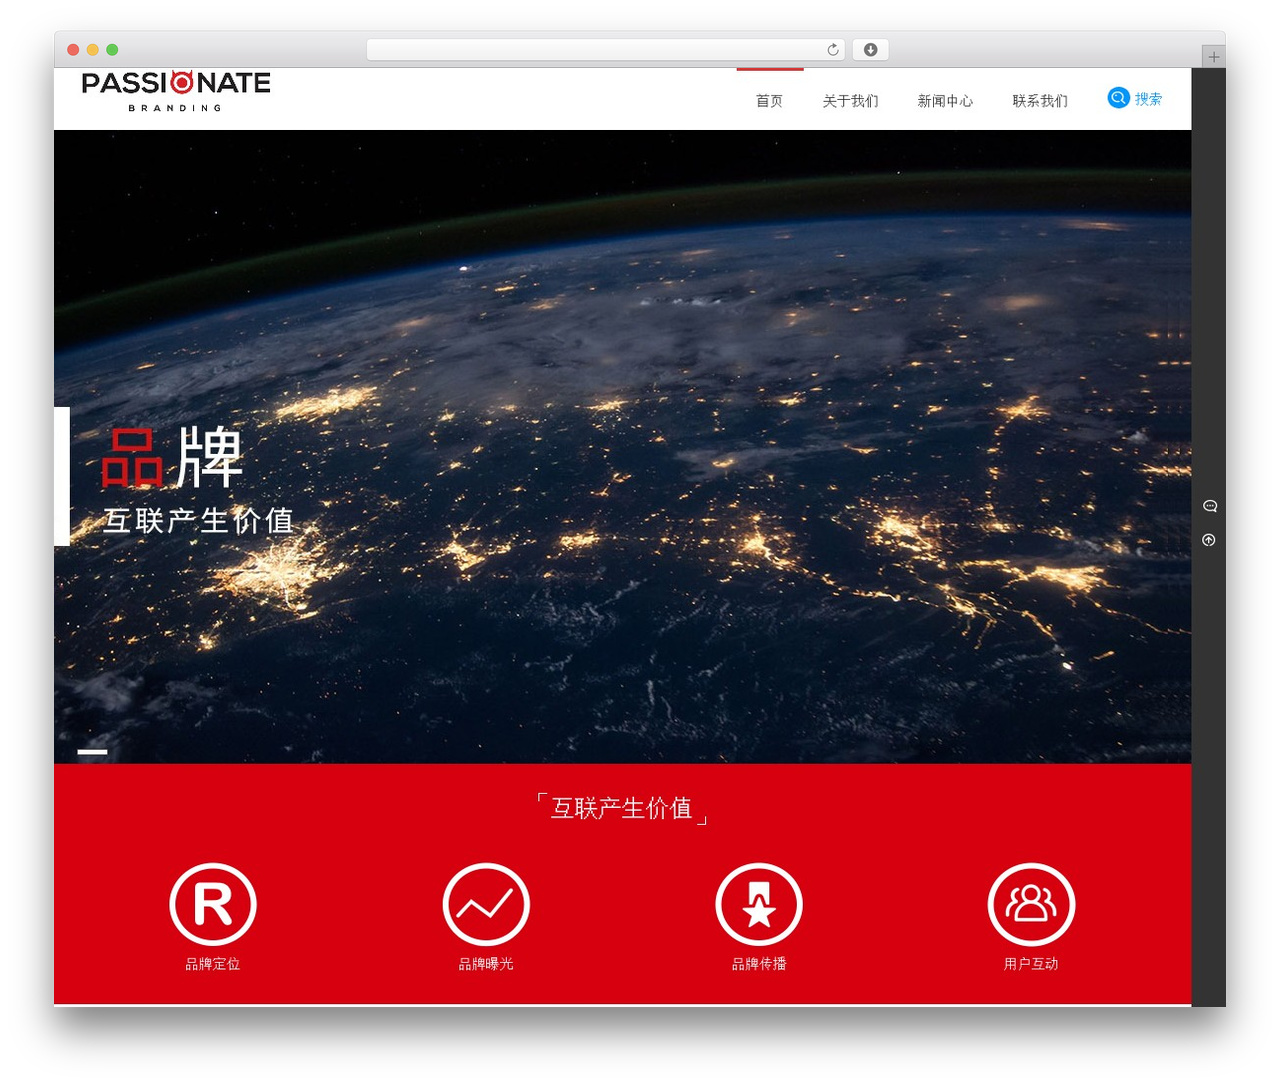This screenshot has width=1280, height=1084.
Task: Click the browser reload icon
Action: point(833,50)
